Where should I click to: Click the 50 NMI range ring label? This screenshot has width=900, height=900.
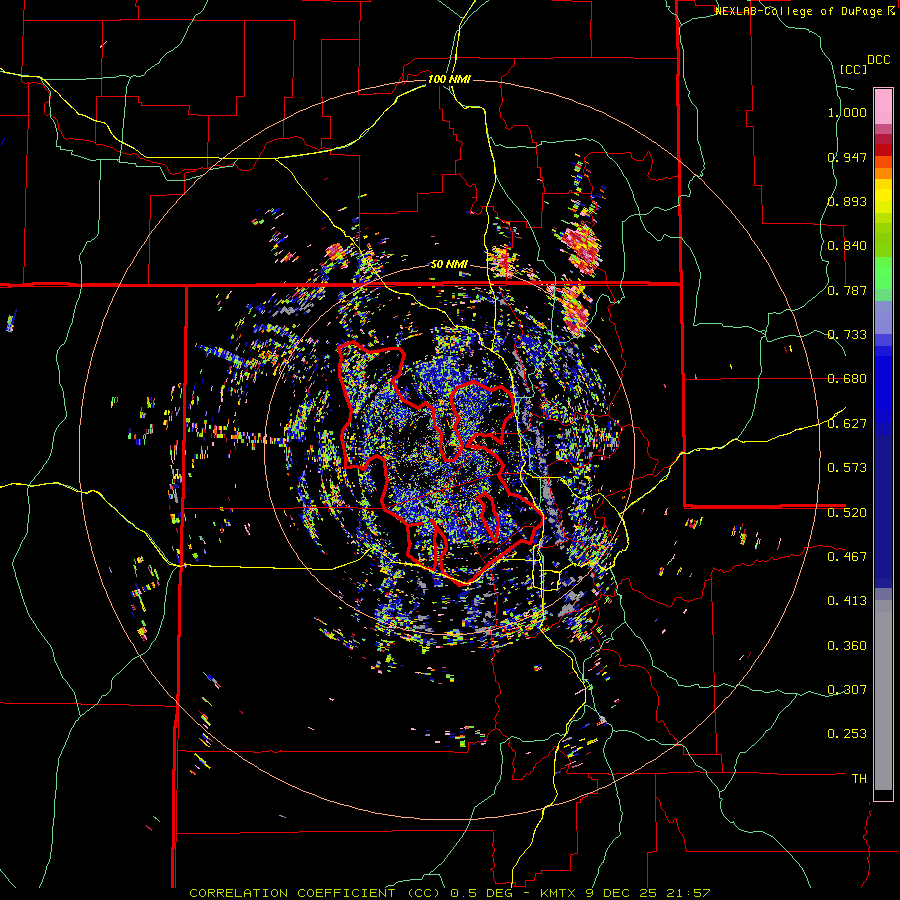tap(449, 265)
